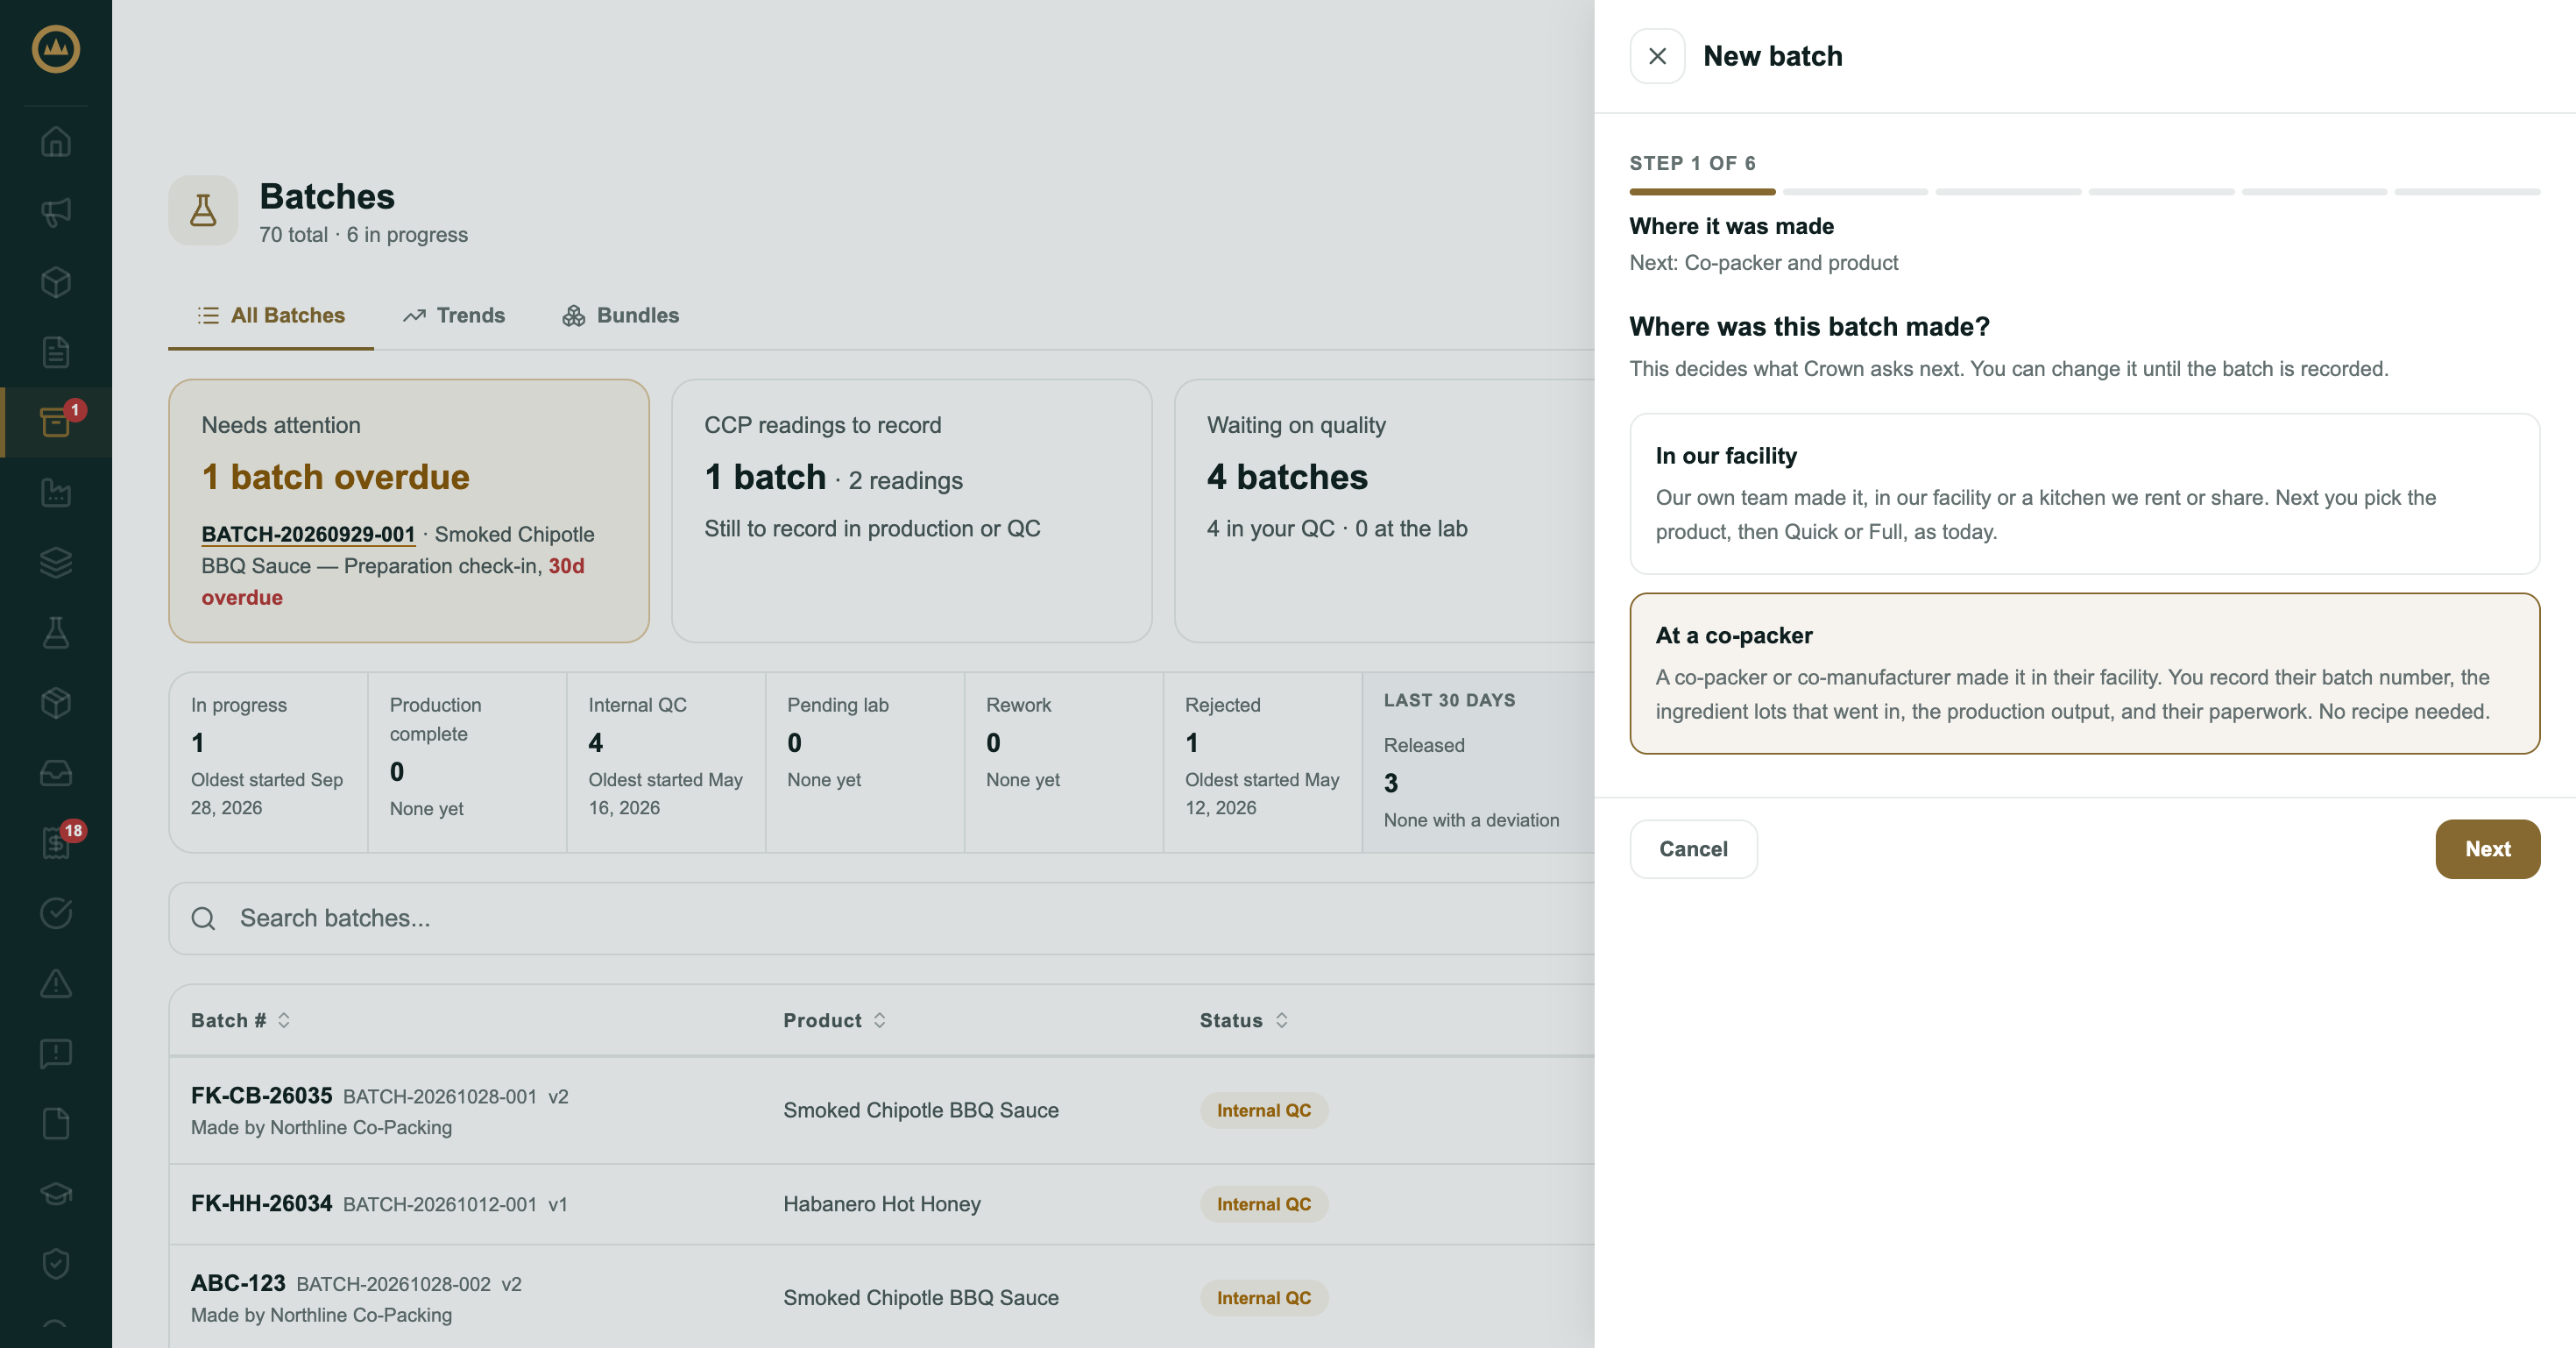Open the ABC-123 batch row
This screenshot has height=1348, width=2576.
pos(881,1297)
